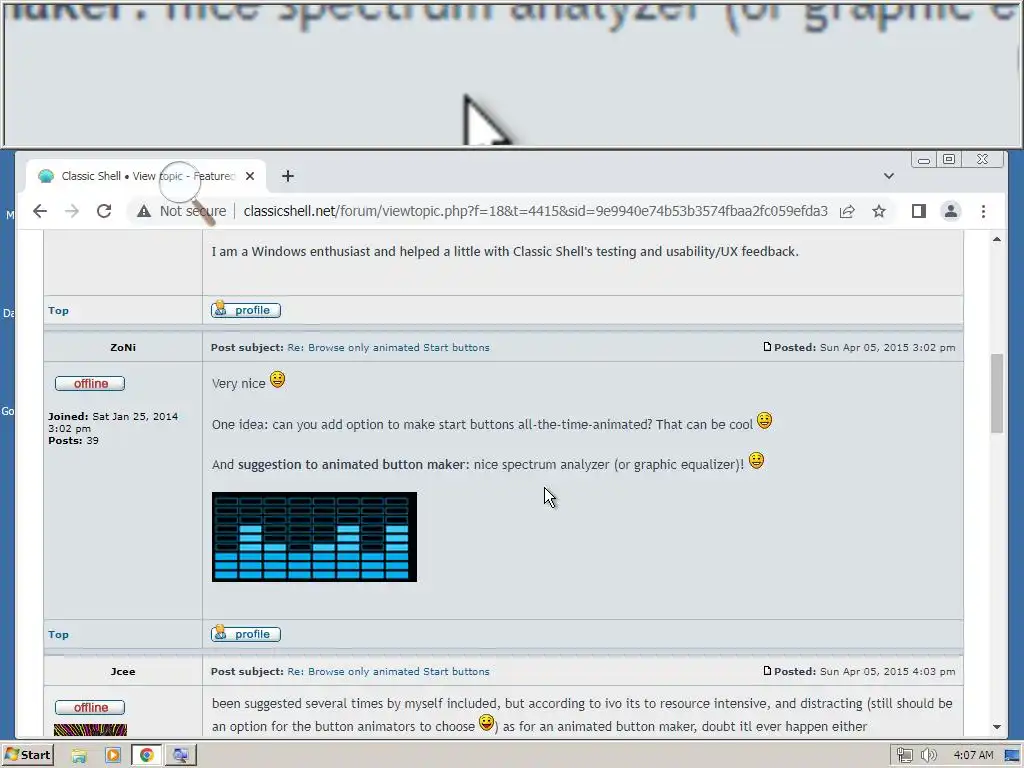
Task: Open the Windows Start menu
Action: point(27,755)
